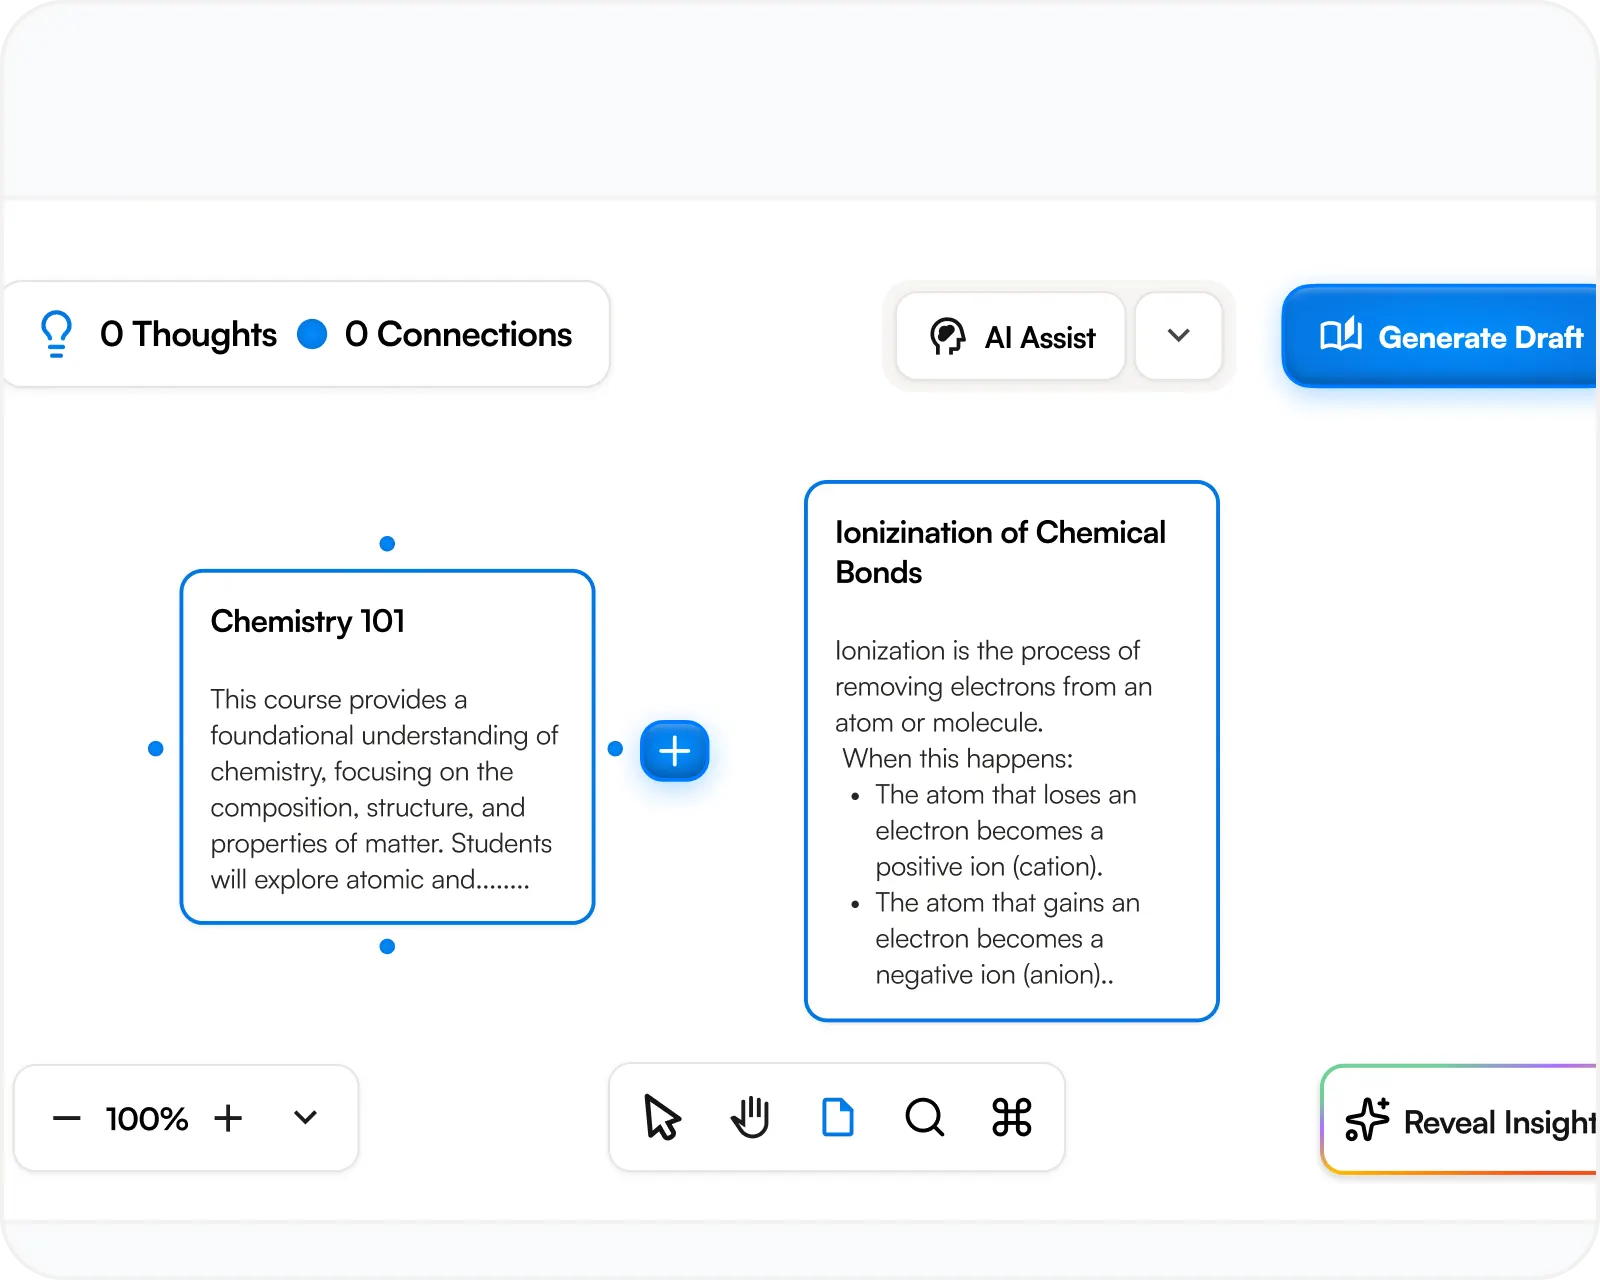Select the document/note tool in the toolbar
Image resolution: width=1600 pixels, height=1280 pixels.
pyautogui.click(x=837, y=1117)
